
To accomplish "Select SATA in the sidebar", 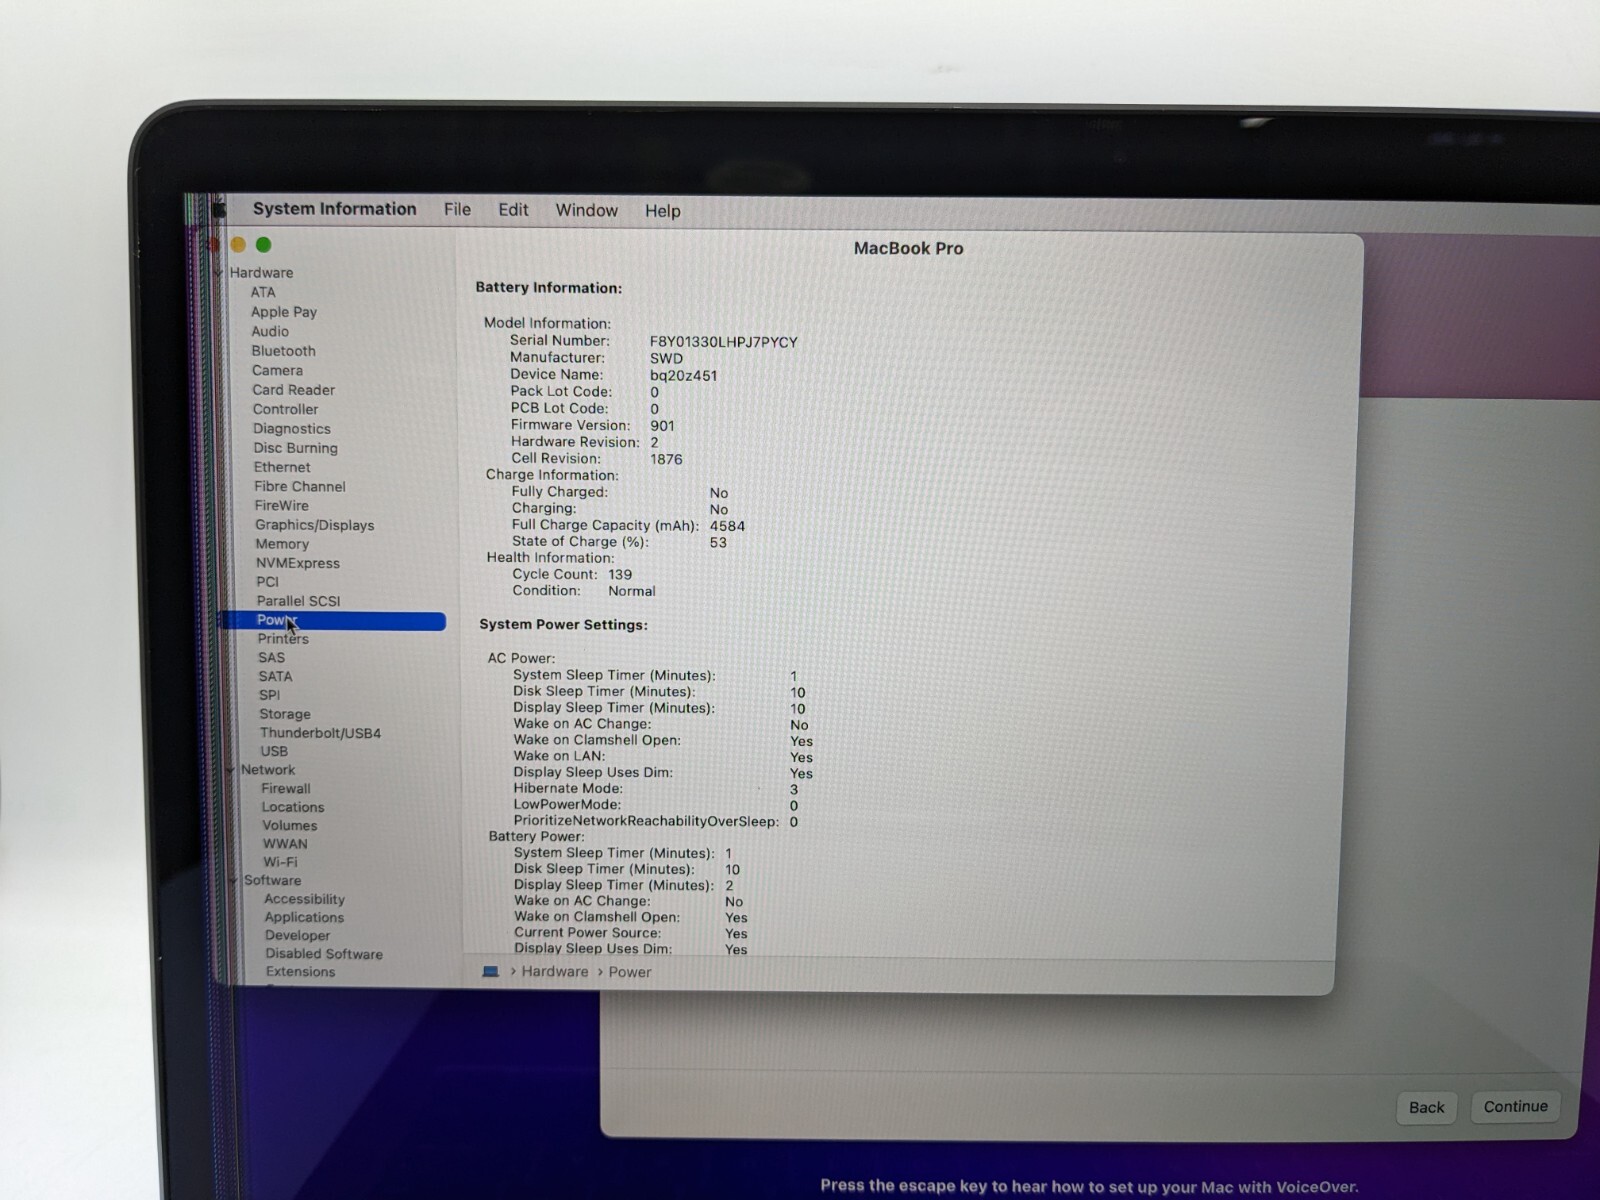I will point(275,677).
